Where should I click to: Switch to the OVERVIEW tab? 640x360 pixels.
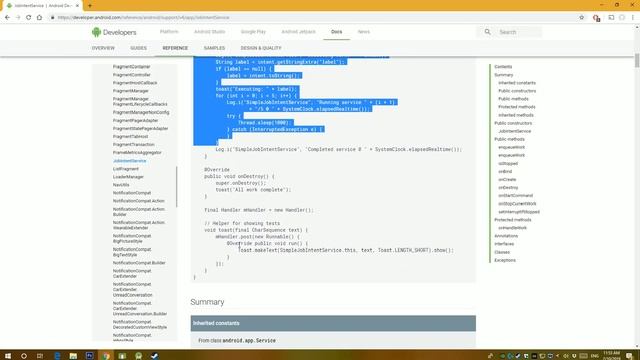point(103,48)
